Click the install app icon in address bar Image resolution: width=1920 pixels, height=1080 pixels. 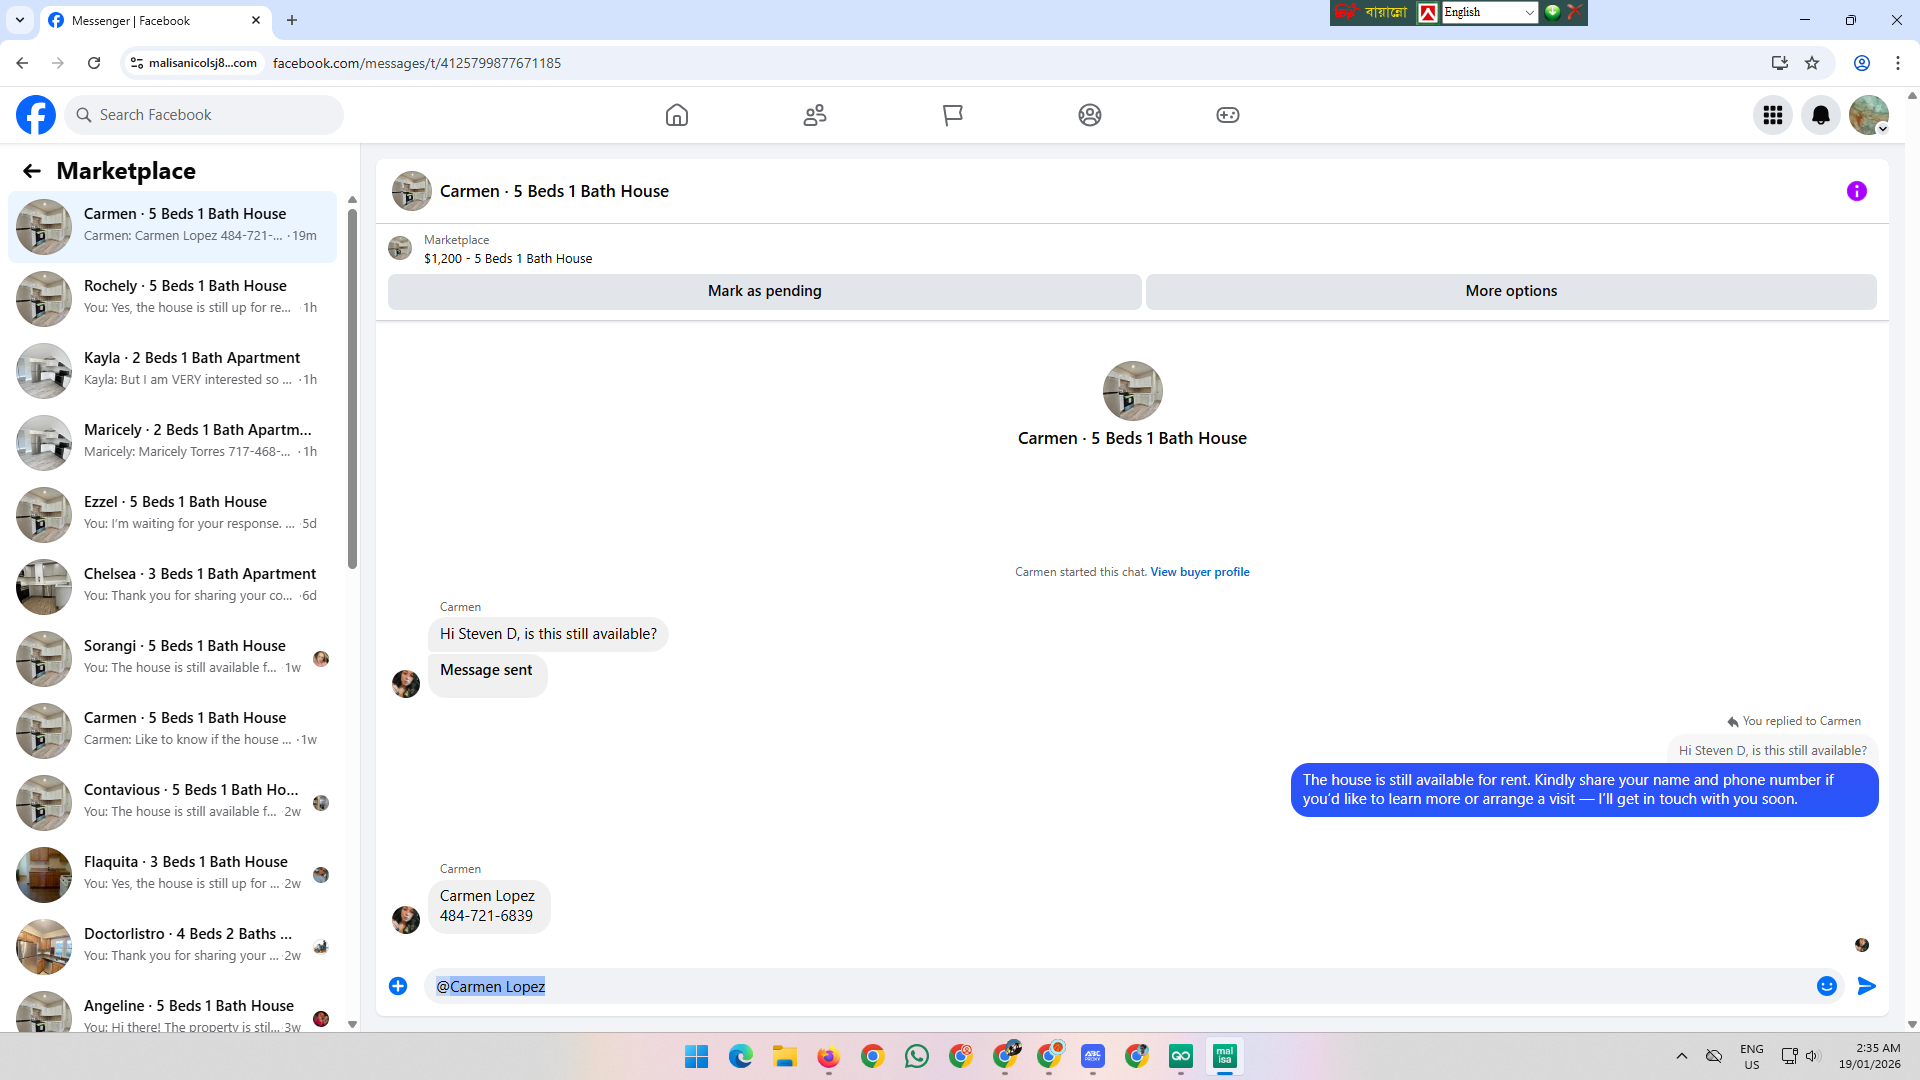click(1780, 63)
